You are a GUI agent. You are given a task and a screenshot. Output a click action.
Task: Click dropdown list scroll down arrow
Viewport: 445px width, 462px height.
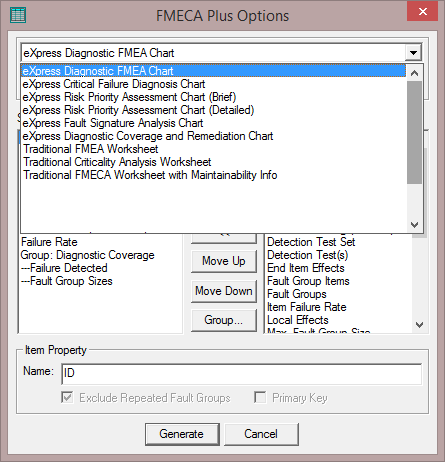point(414,225)
